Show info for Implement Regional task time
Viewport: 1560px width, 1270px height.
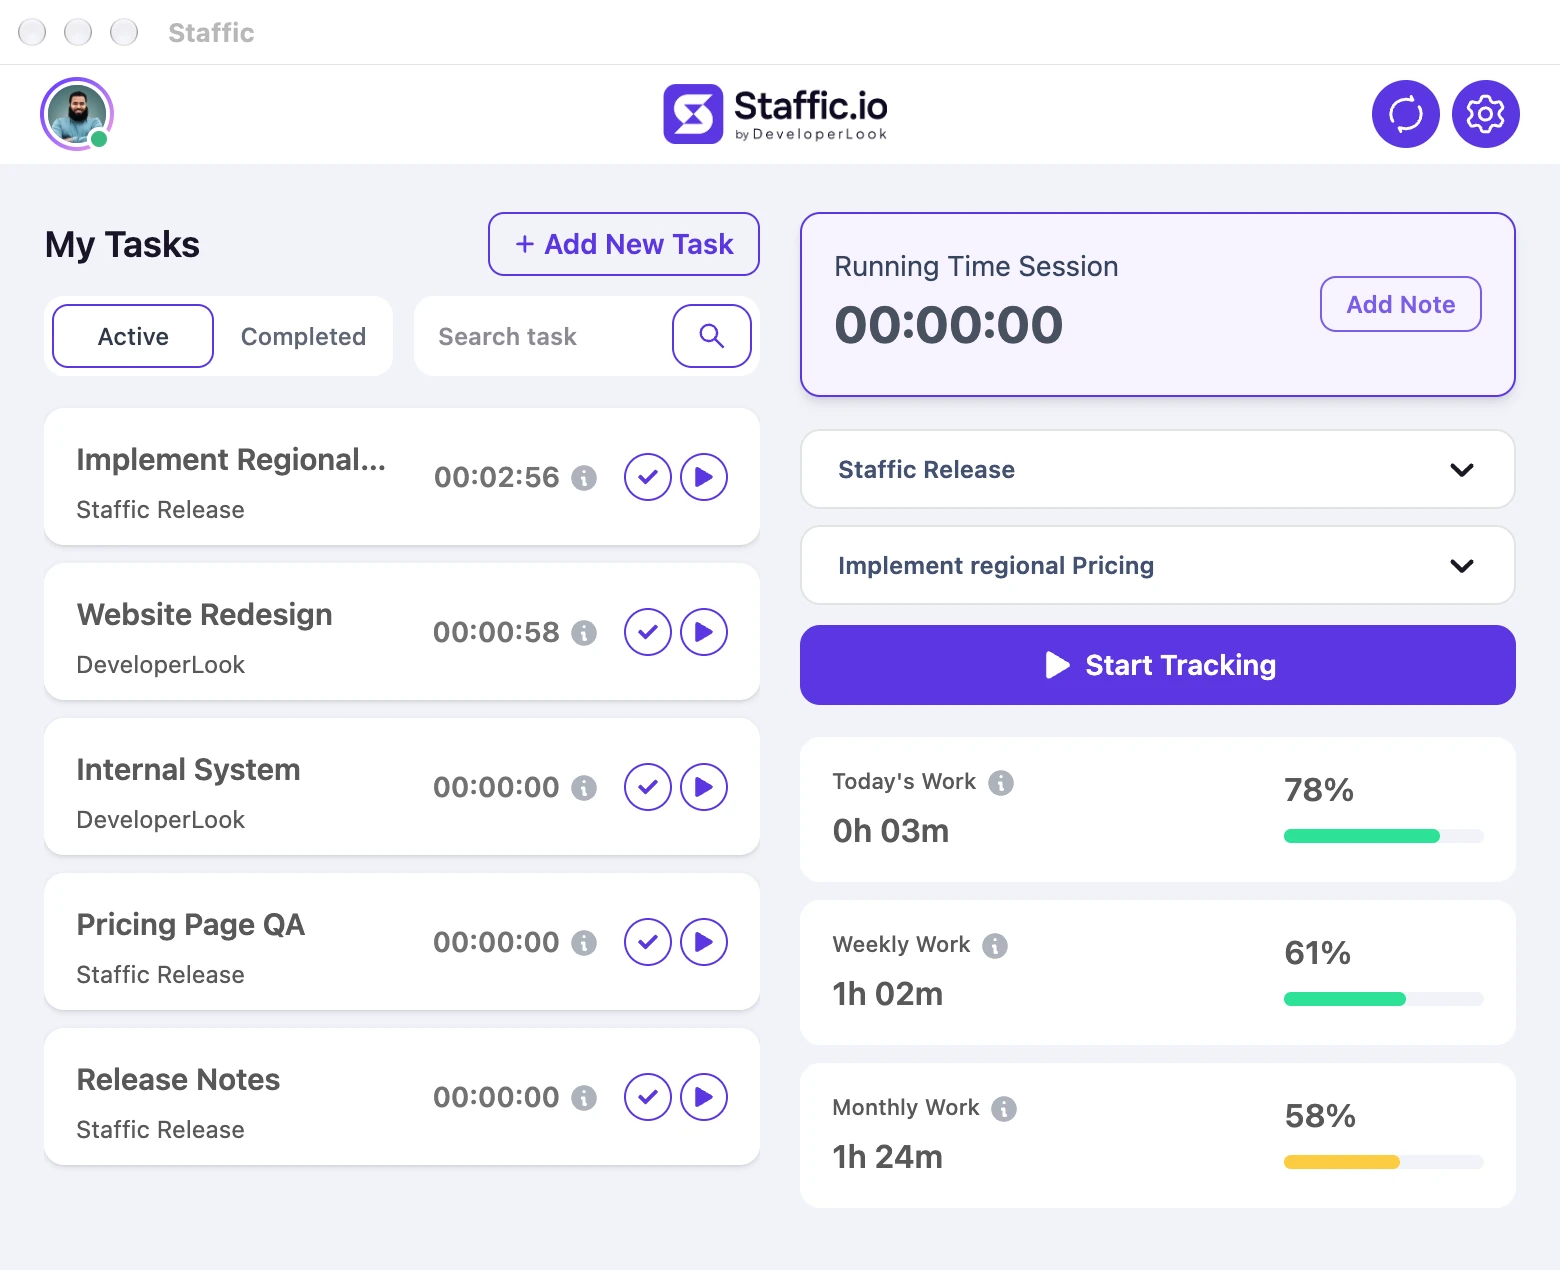pyautogui.click(x=584, y=478)
